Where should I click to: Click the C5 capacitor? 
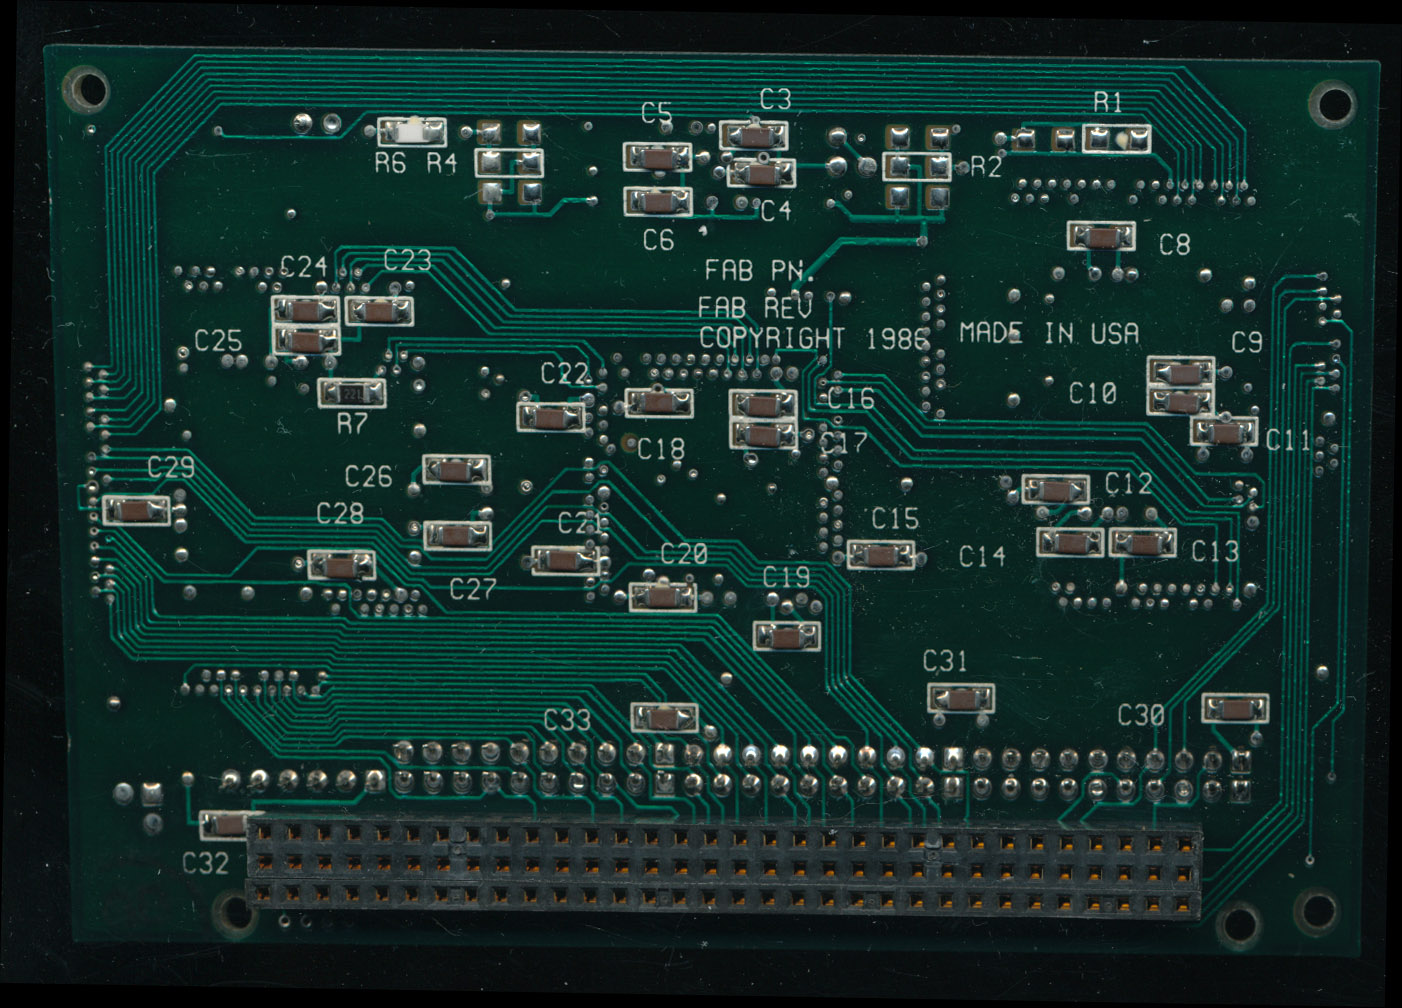657,157
